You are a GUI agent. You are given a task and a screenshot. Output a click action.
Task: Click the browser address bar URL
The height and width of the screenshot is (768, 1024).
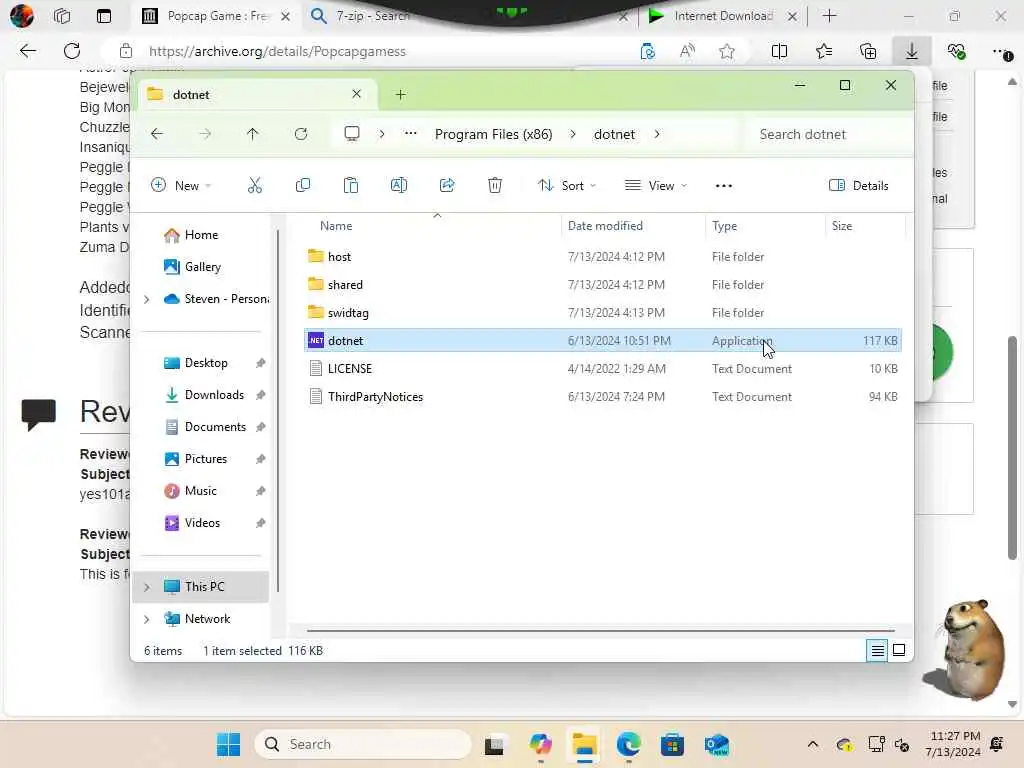pos(277,52)
